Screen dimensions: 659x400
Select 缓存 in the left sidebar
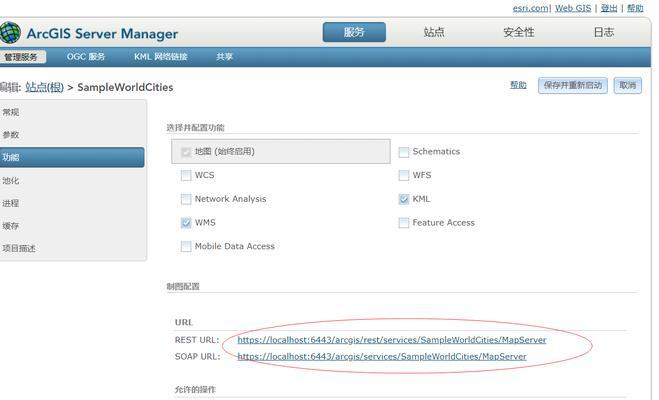pyautogui.click(x=11, y=226)
